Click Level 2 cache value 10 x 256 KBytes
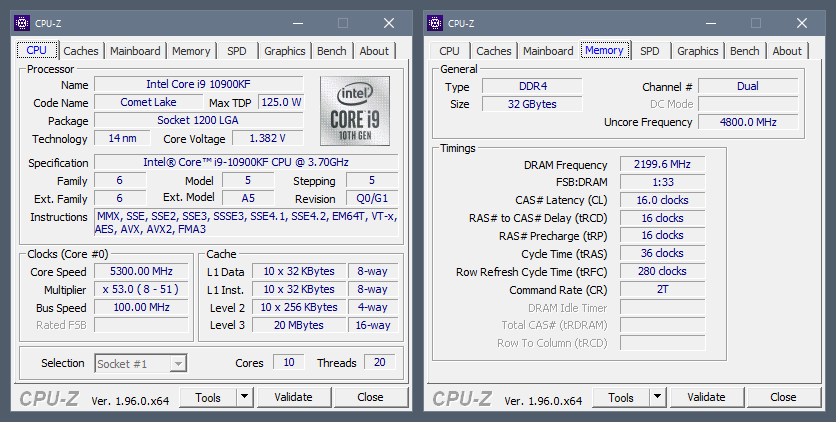 (x=299, y=307)
